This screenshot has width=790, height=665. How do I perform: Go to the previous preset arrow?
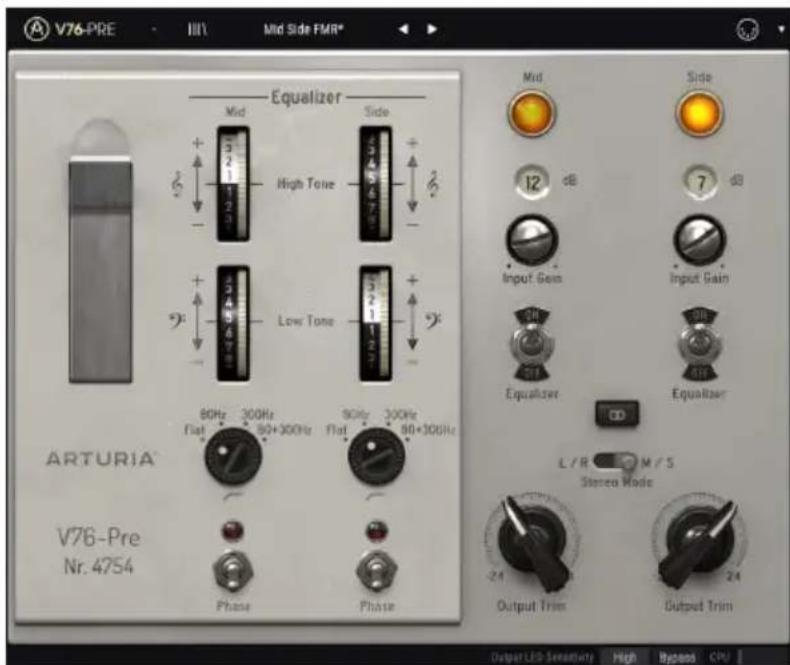(x=403, y=29)
